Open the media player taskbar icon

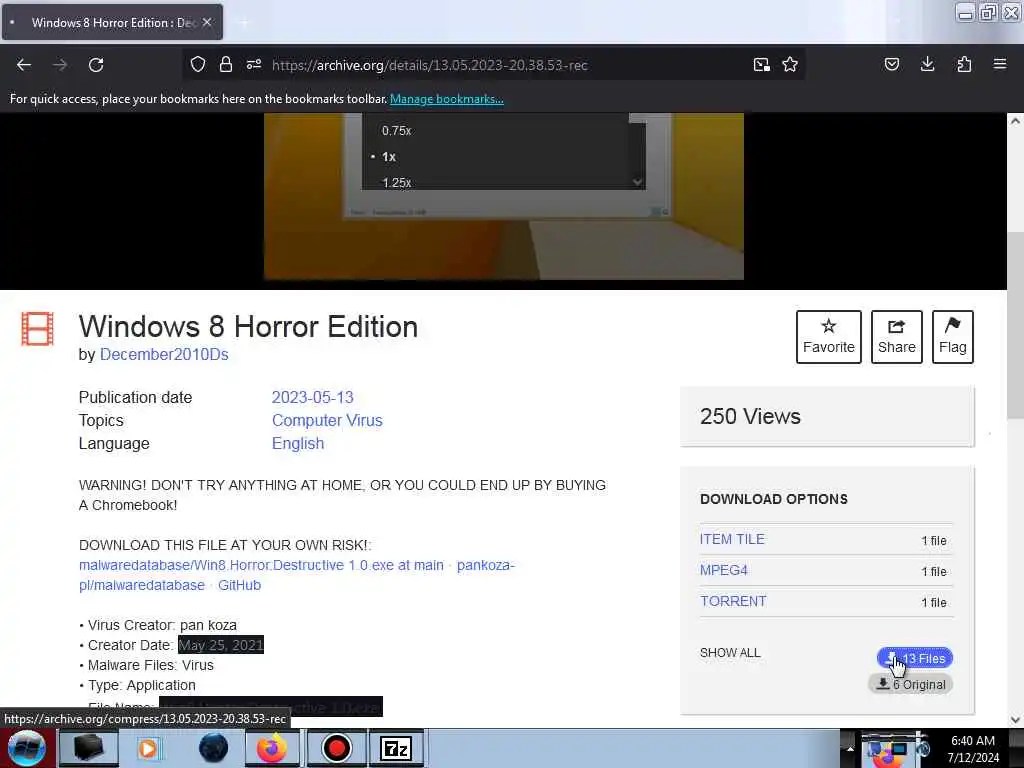148,748
